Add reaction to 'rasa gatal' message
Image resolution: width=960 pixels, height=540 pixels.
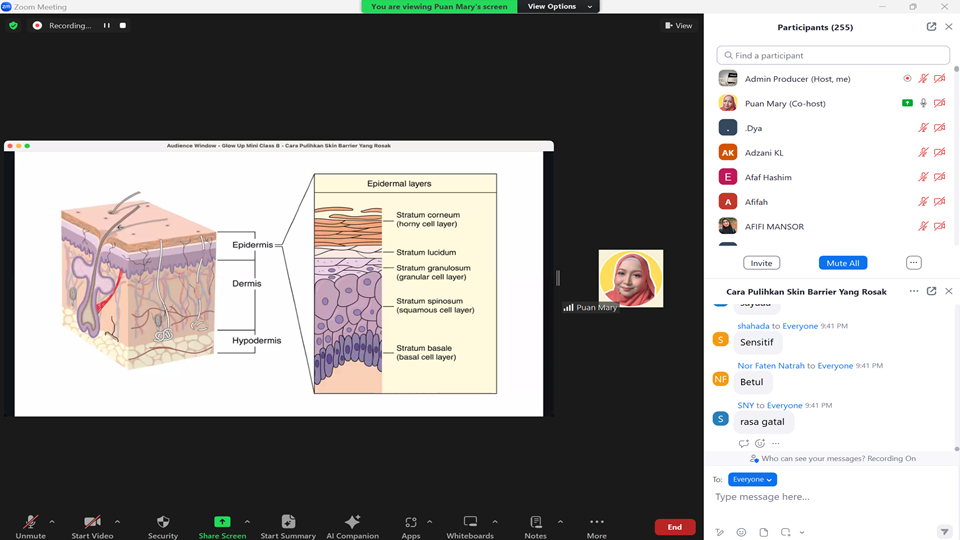(x=760, y=443)
